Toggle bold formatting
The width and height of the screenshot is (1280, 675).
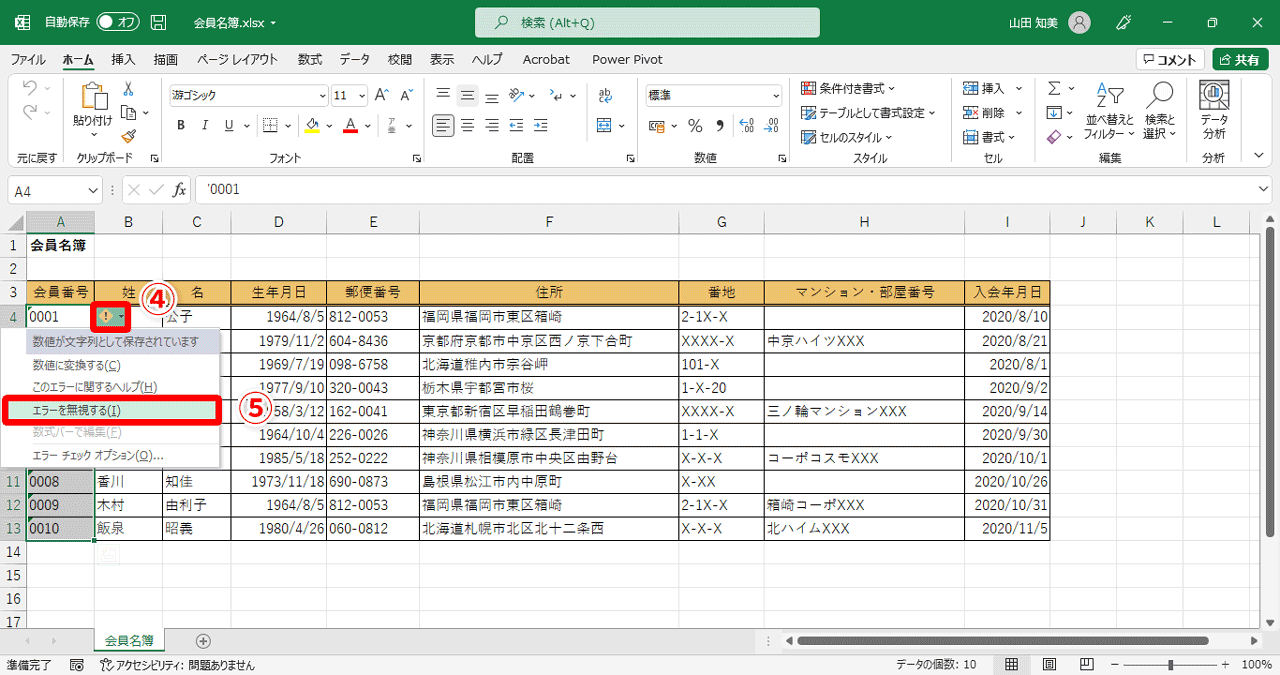(x=181, y=125)
